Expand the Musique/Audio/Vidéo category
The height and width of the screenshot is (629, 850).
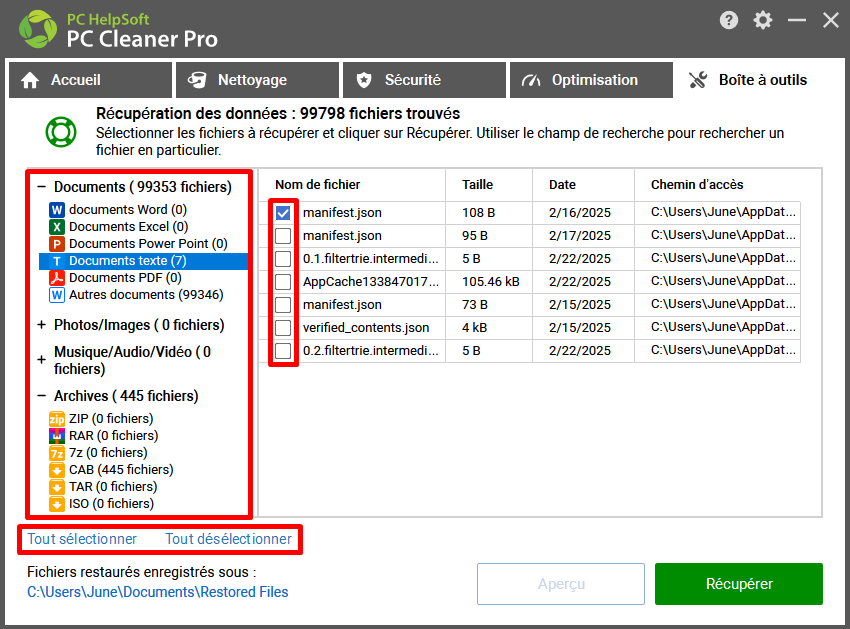tap(41, 360)
